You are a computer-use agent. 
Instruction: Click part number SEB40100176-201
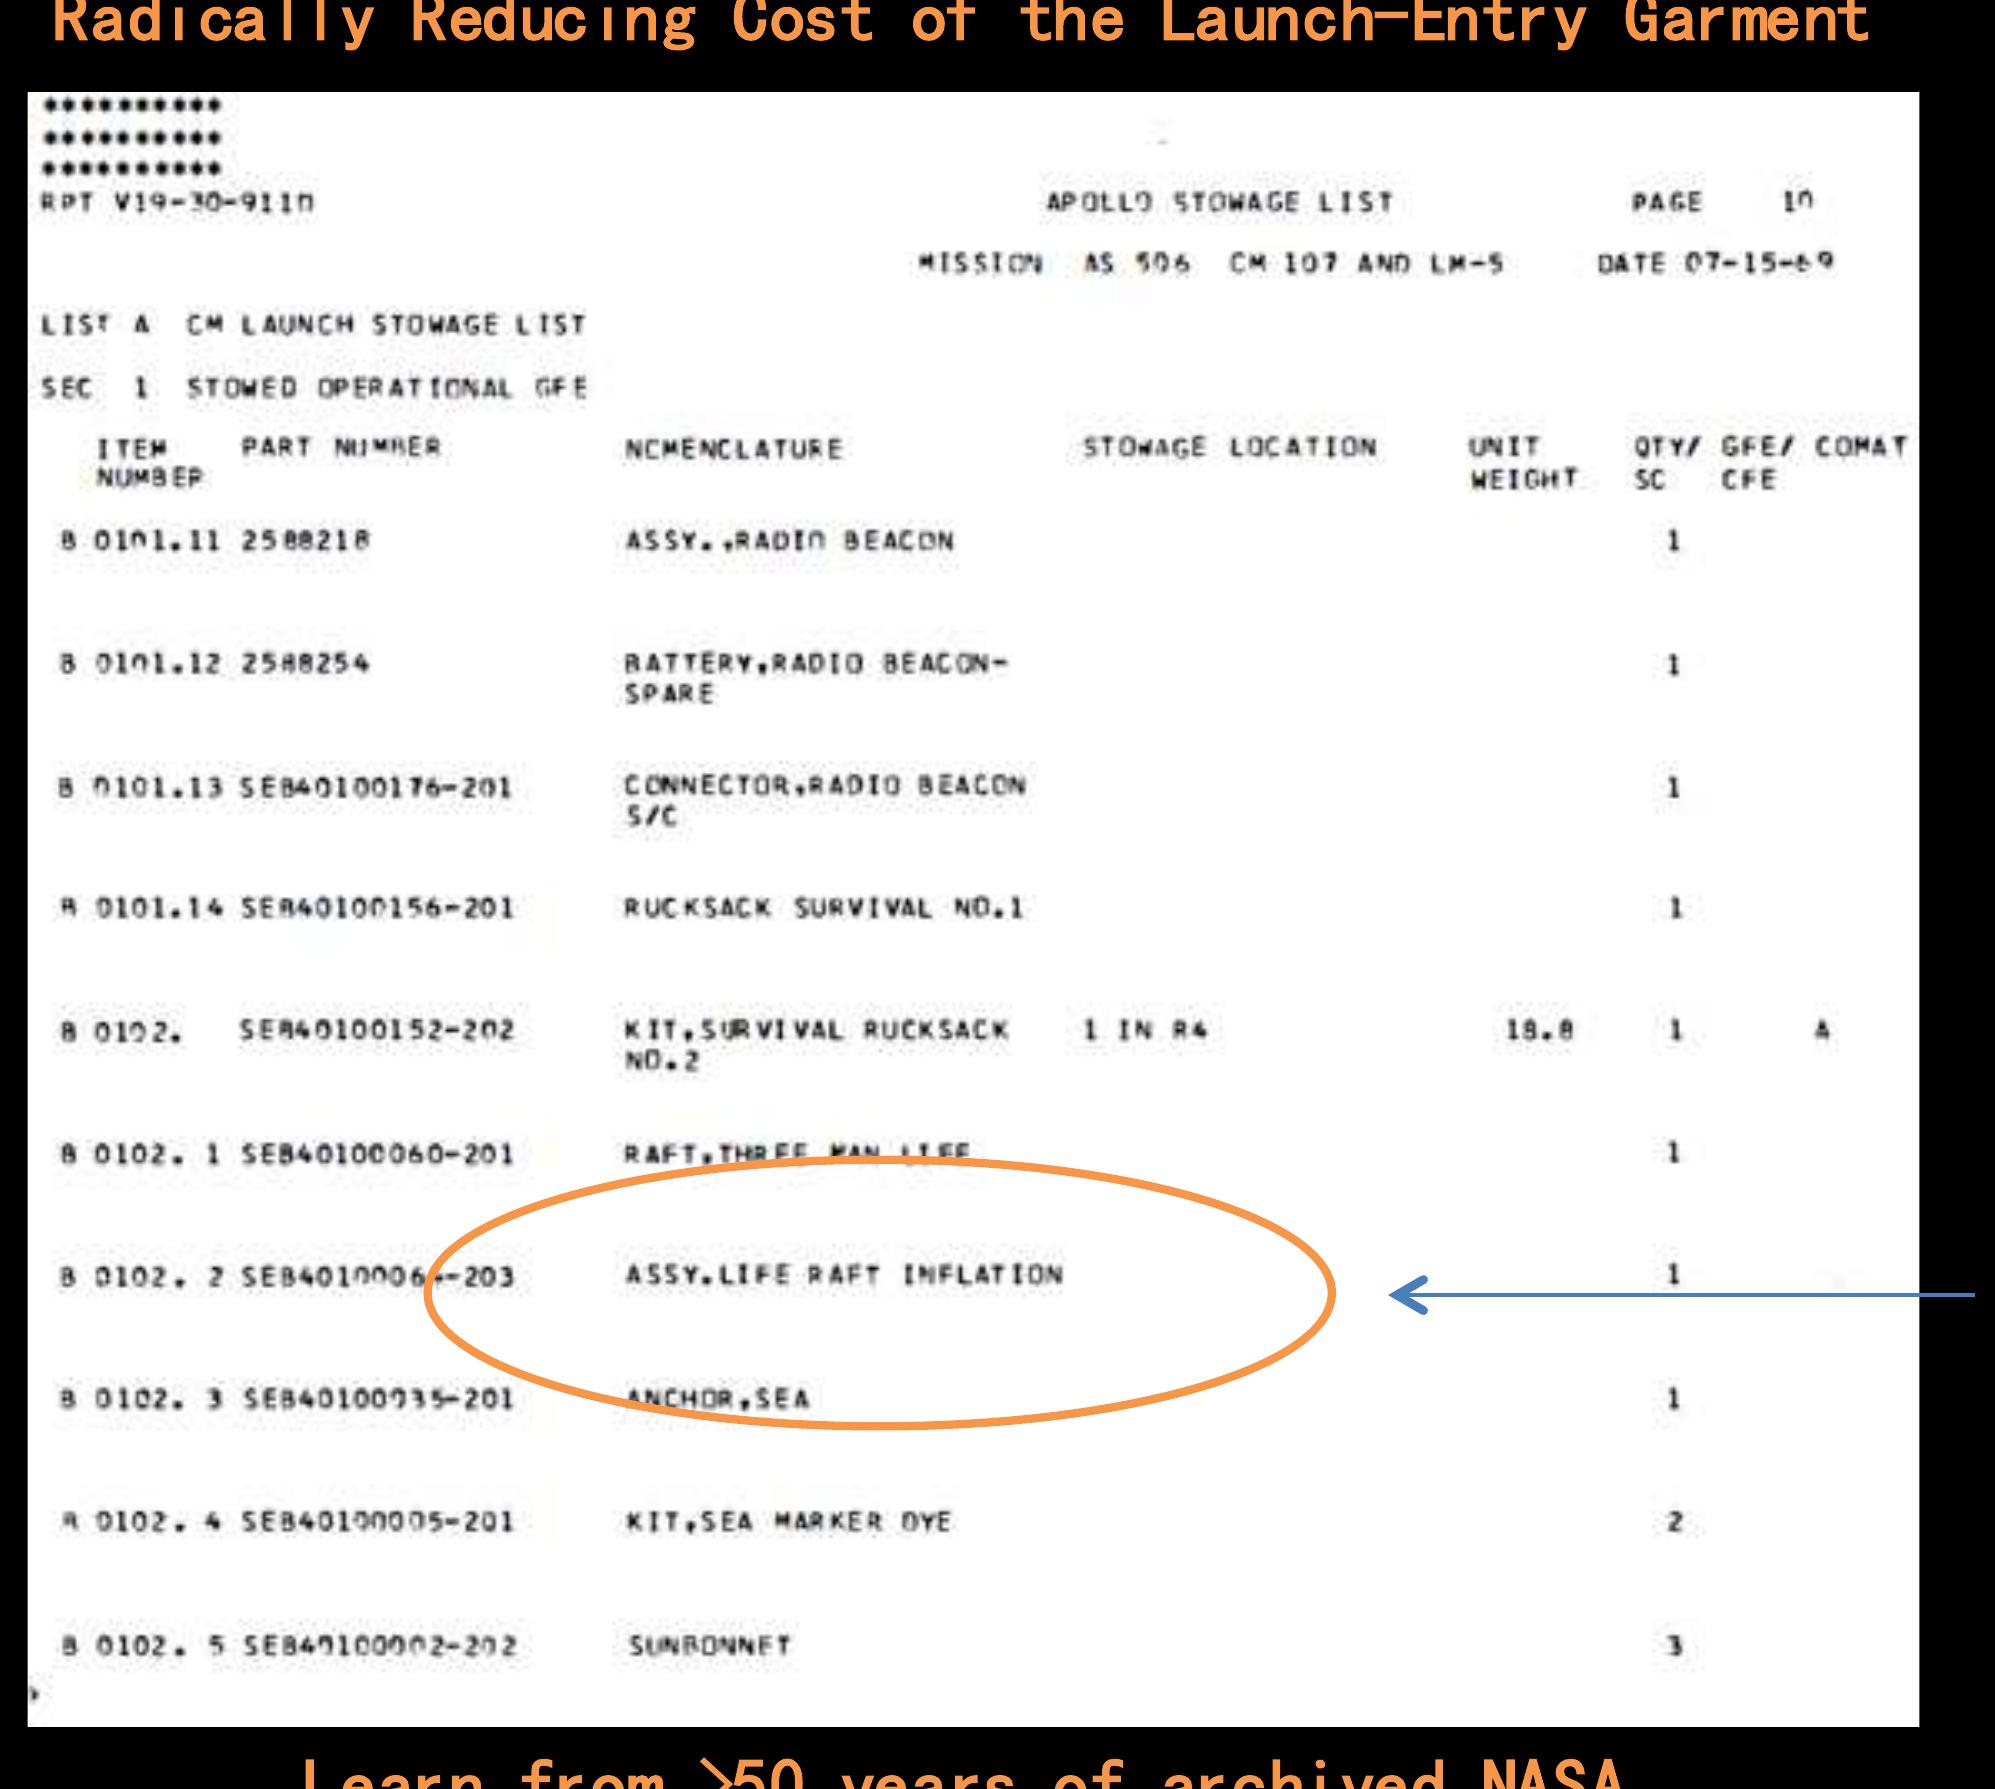[x=376, y=788]
